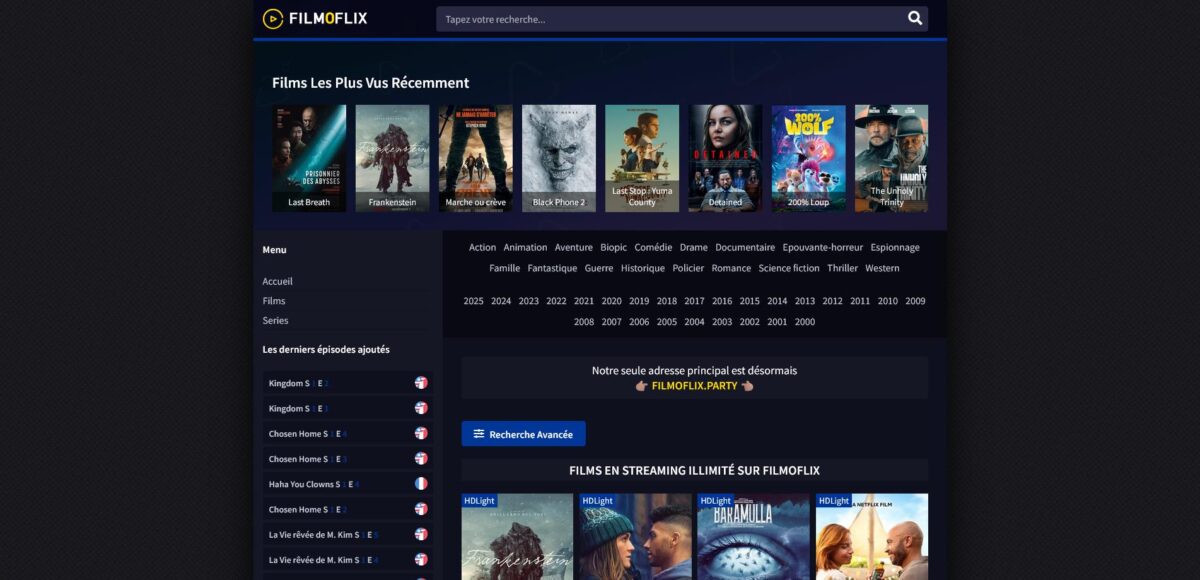Filter films by year 2008

(x=584, y=322)
